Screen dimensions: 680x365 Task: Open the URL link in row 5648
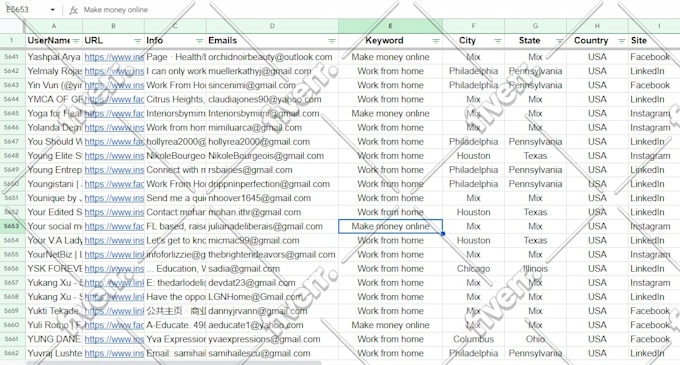click(114, 156)
